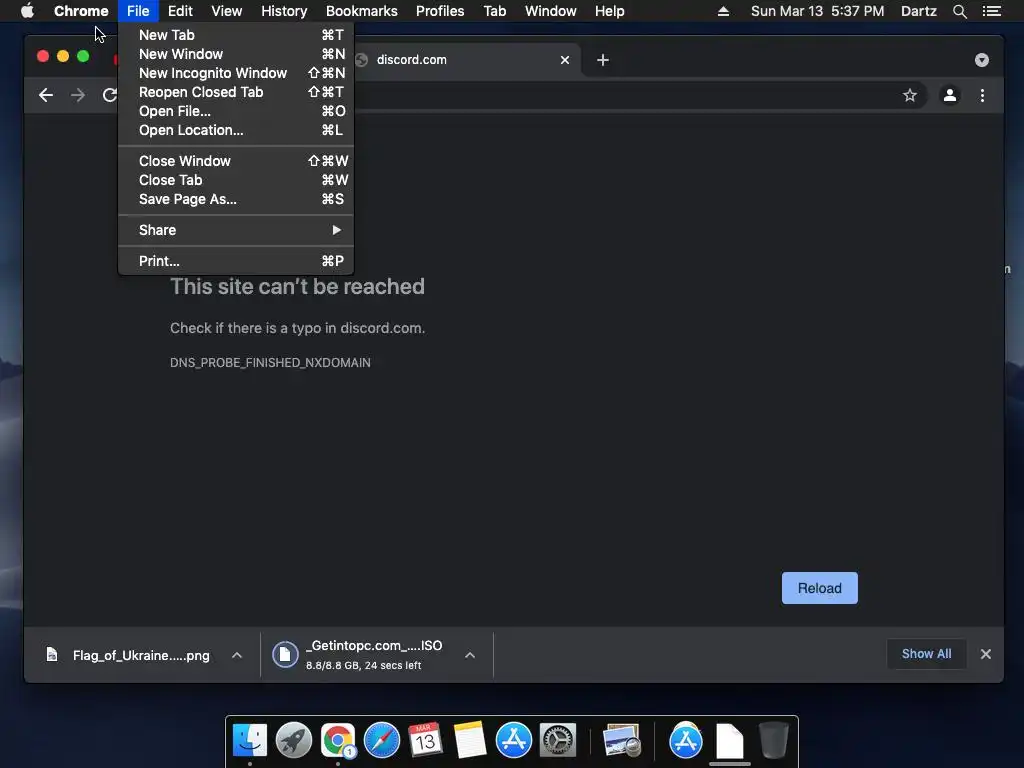Screen dimensions: 1024x768
Task: Expand options for Getintopc ISO download
Action: [x=470, y=655]
